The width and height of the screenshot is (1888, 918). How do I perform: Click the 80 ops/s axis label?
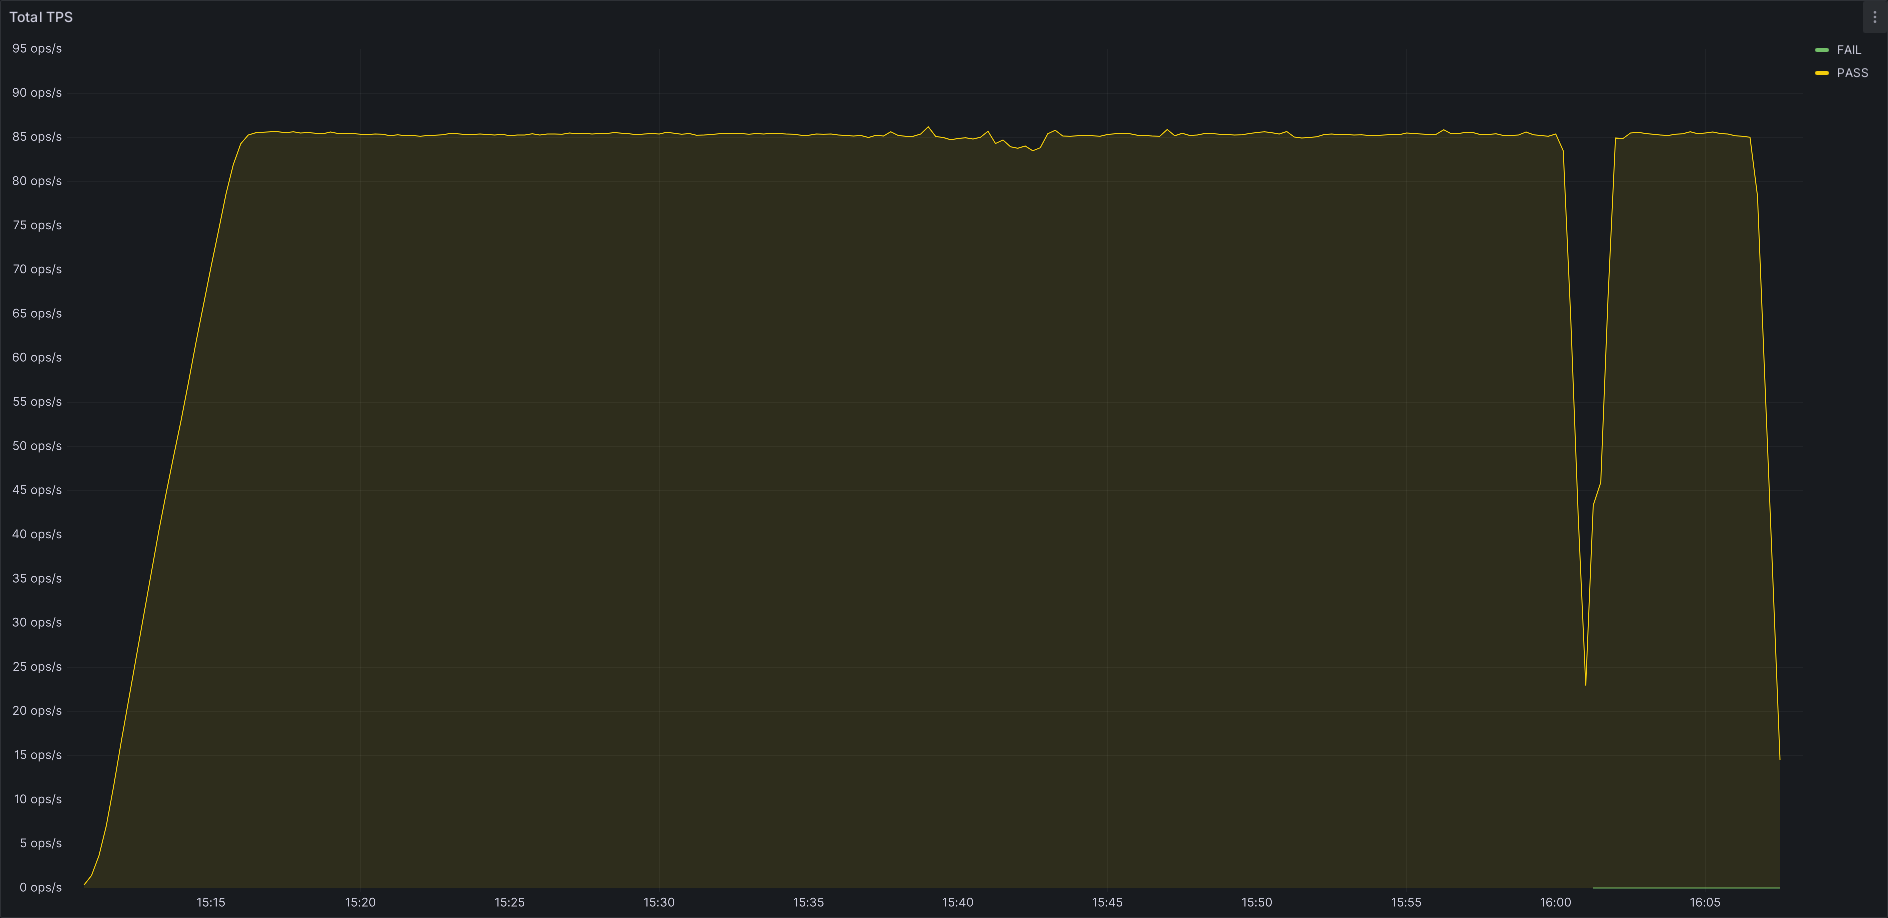(37, 181)
